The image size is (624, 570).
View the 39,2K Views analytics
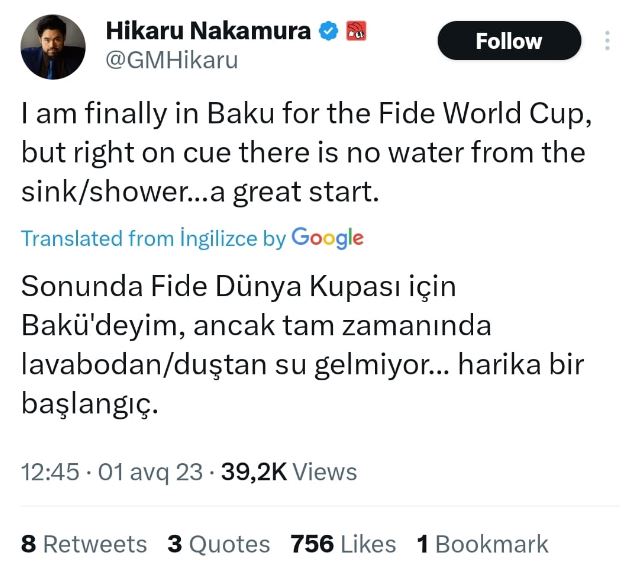click(x=289, y=471)
